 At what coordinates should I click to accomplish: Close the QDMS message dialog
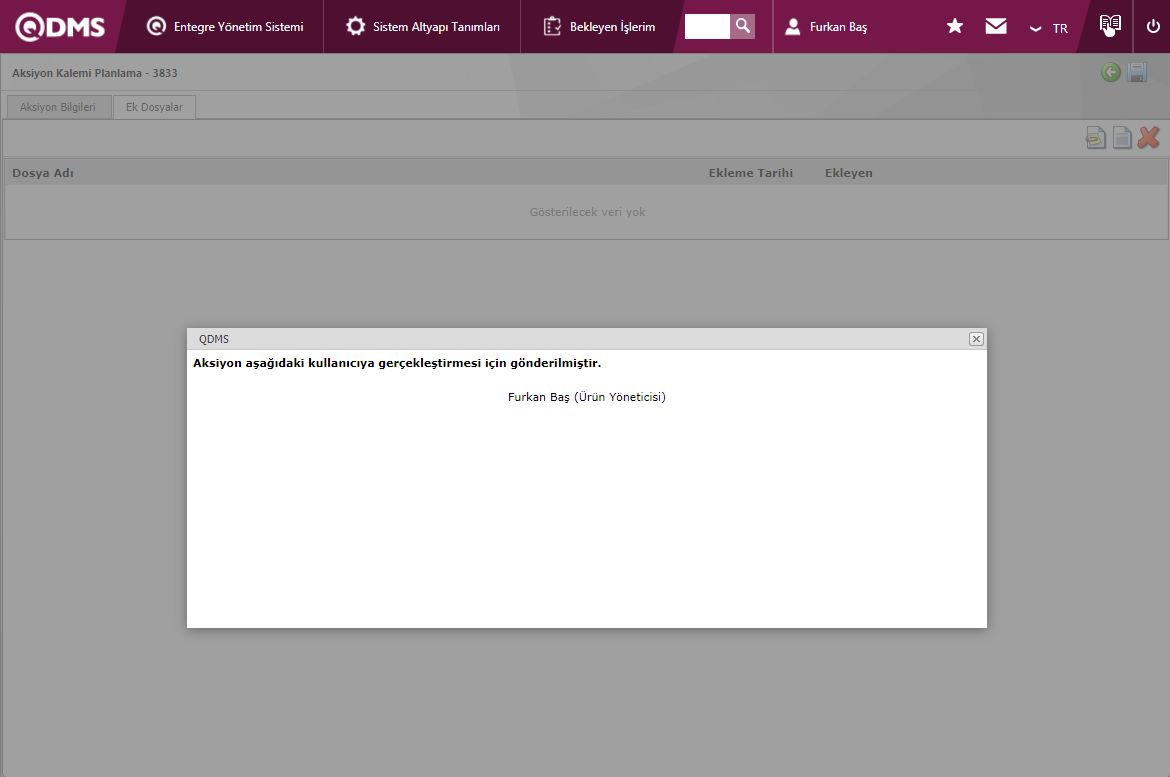tap(976, 339)
